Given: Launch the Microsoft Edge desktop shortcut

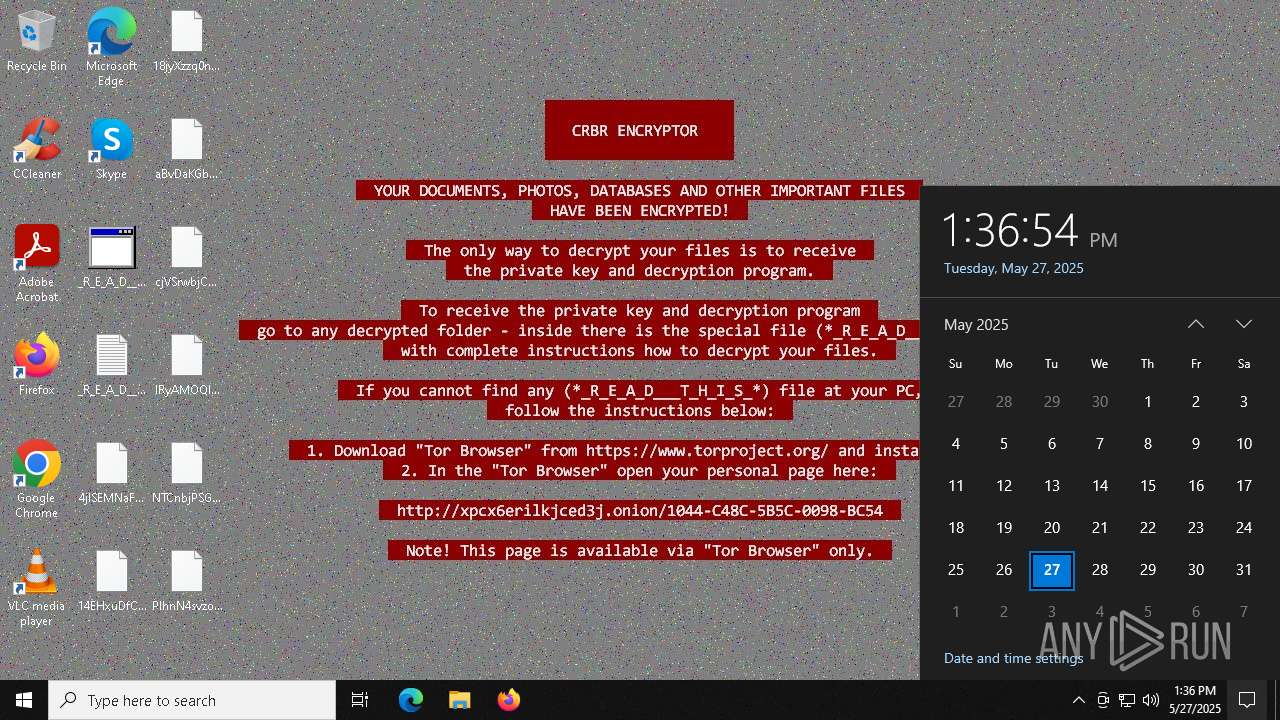Looking at the screenshot, I should (111, 47).
